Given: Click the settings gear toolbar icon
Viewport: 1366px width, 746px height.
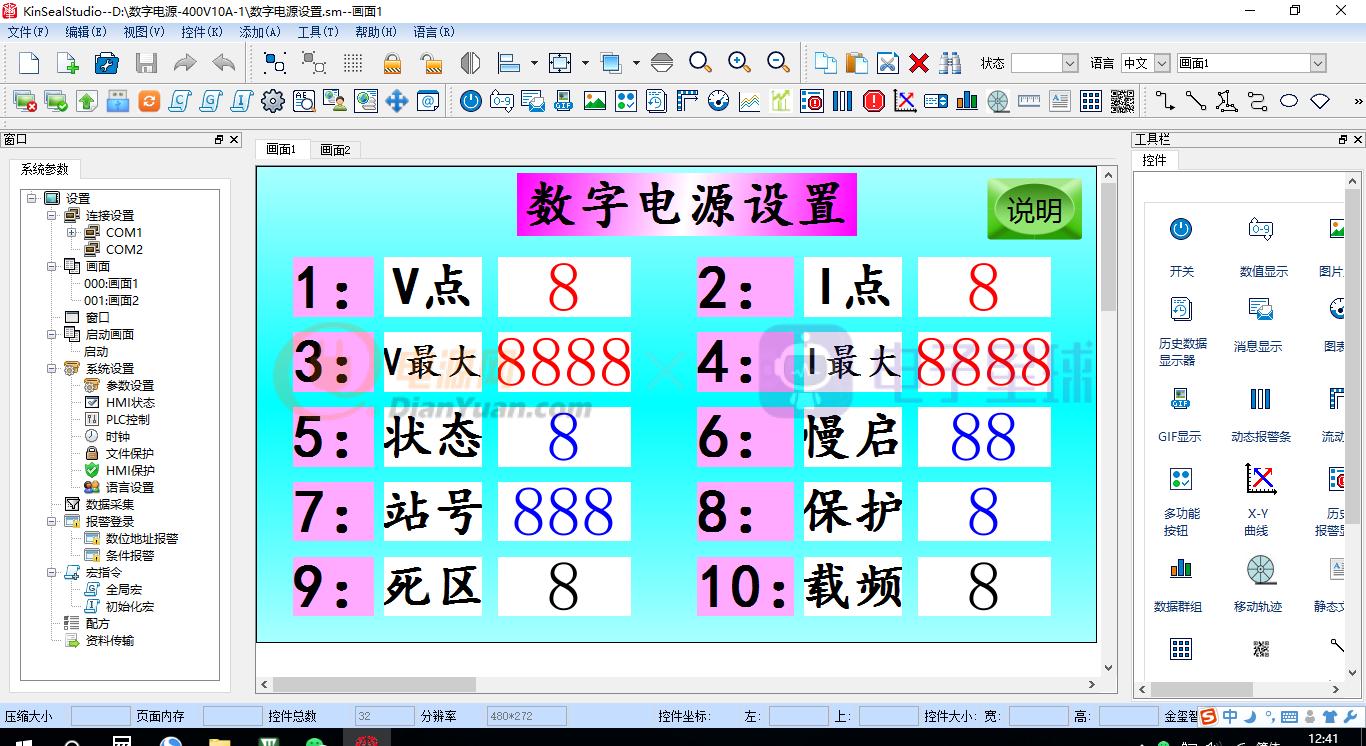Looking at the screenshot, I should (x=273, y=101).
